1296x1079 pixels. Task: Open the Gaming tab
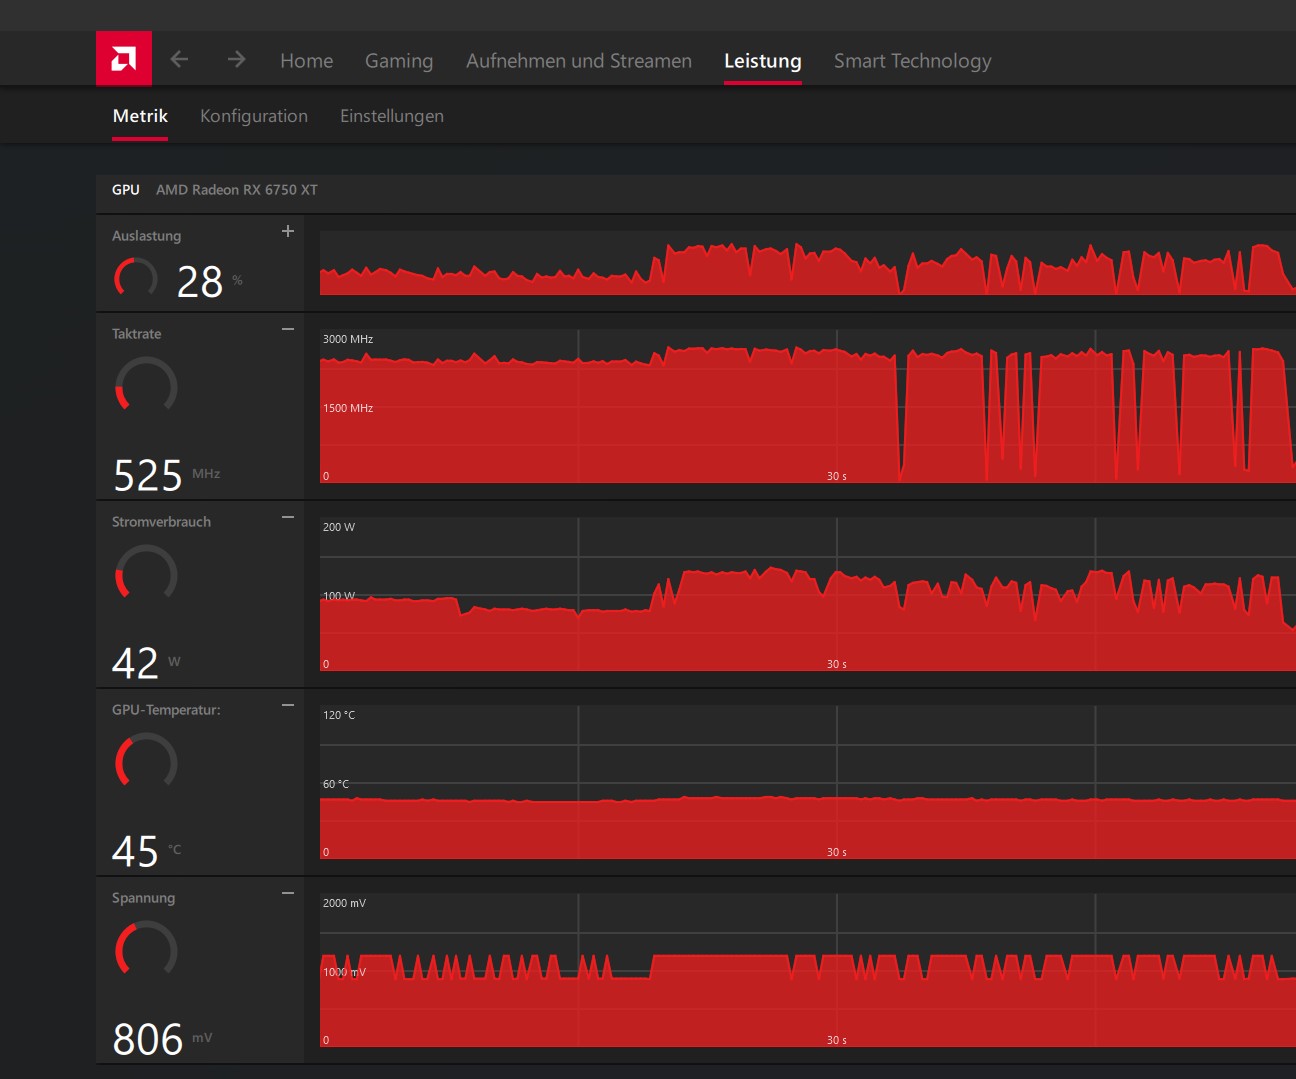click(x=399, y=61)
